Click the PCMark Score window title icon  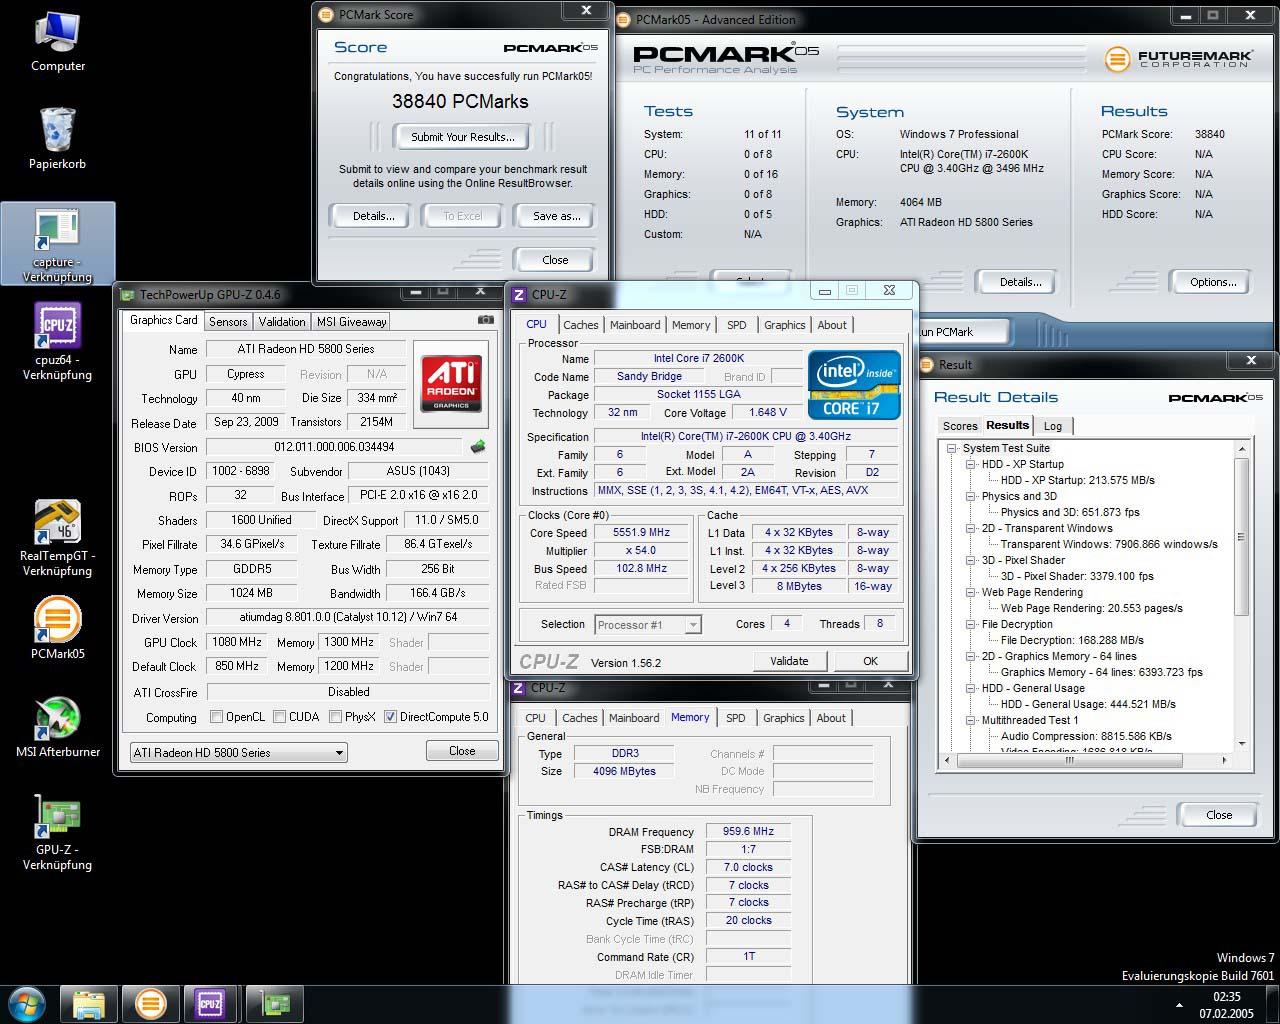tap(326, 14)
